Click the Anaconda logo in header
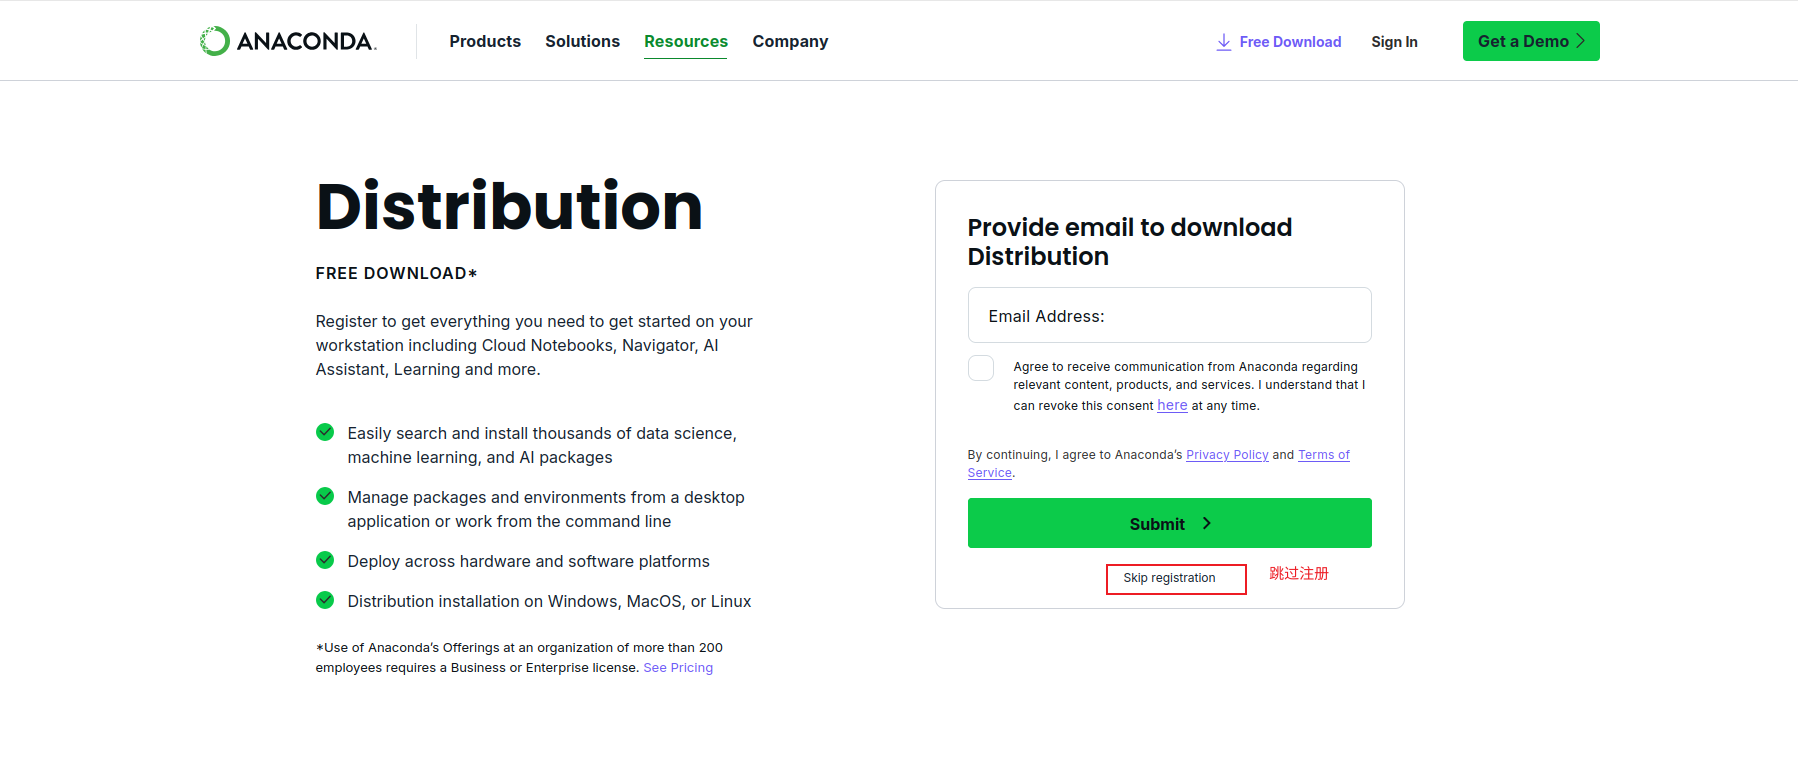 (288, 41)
